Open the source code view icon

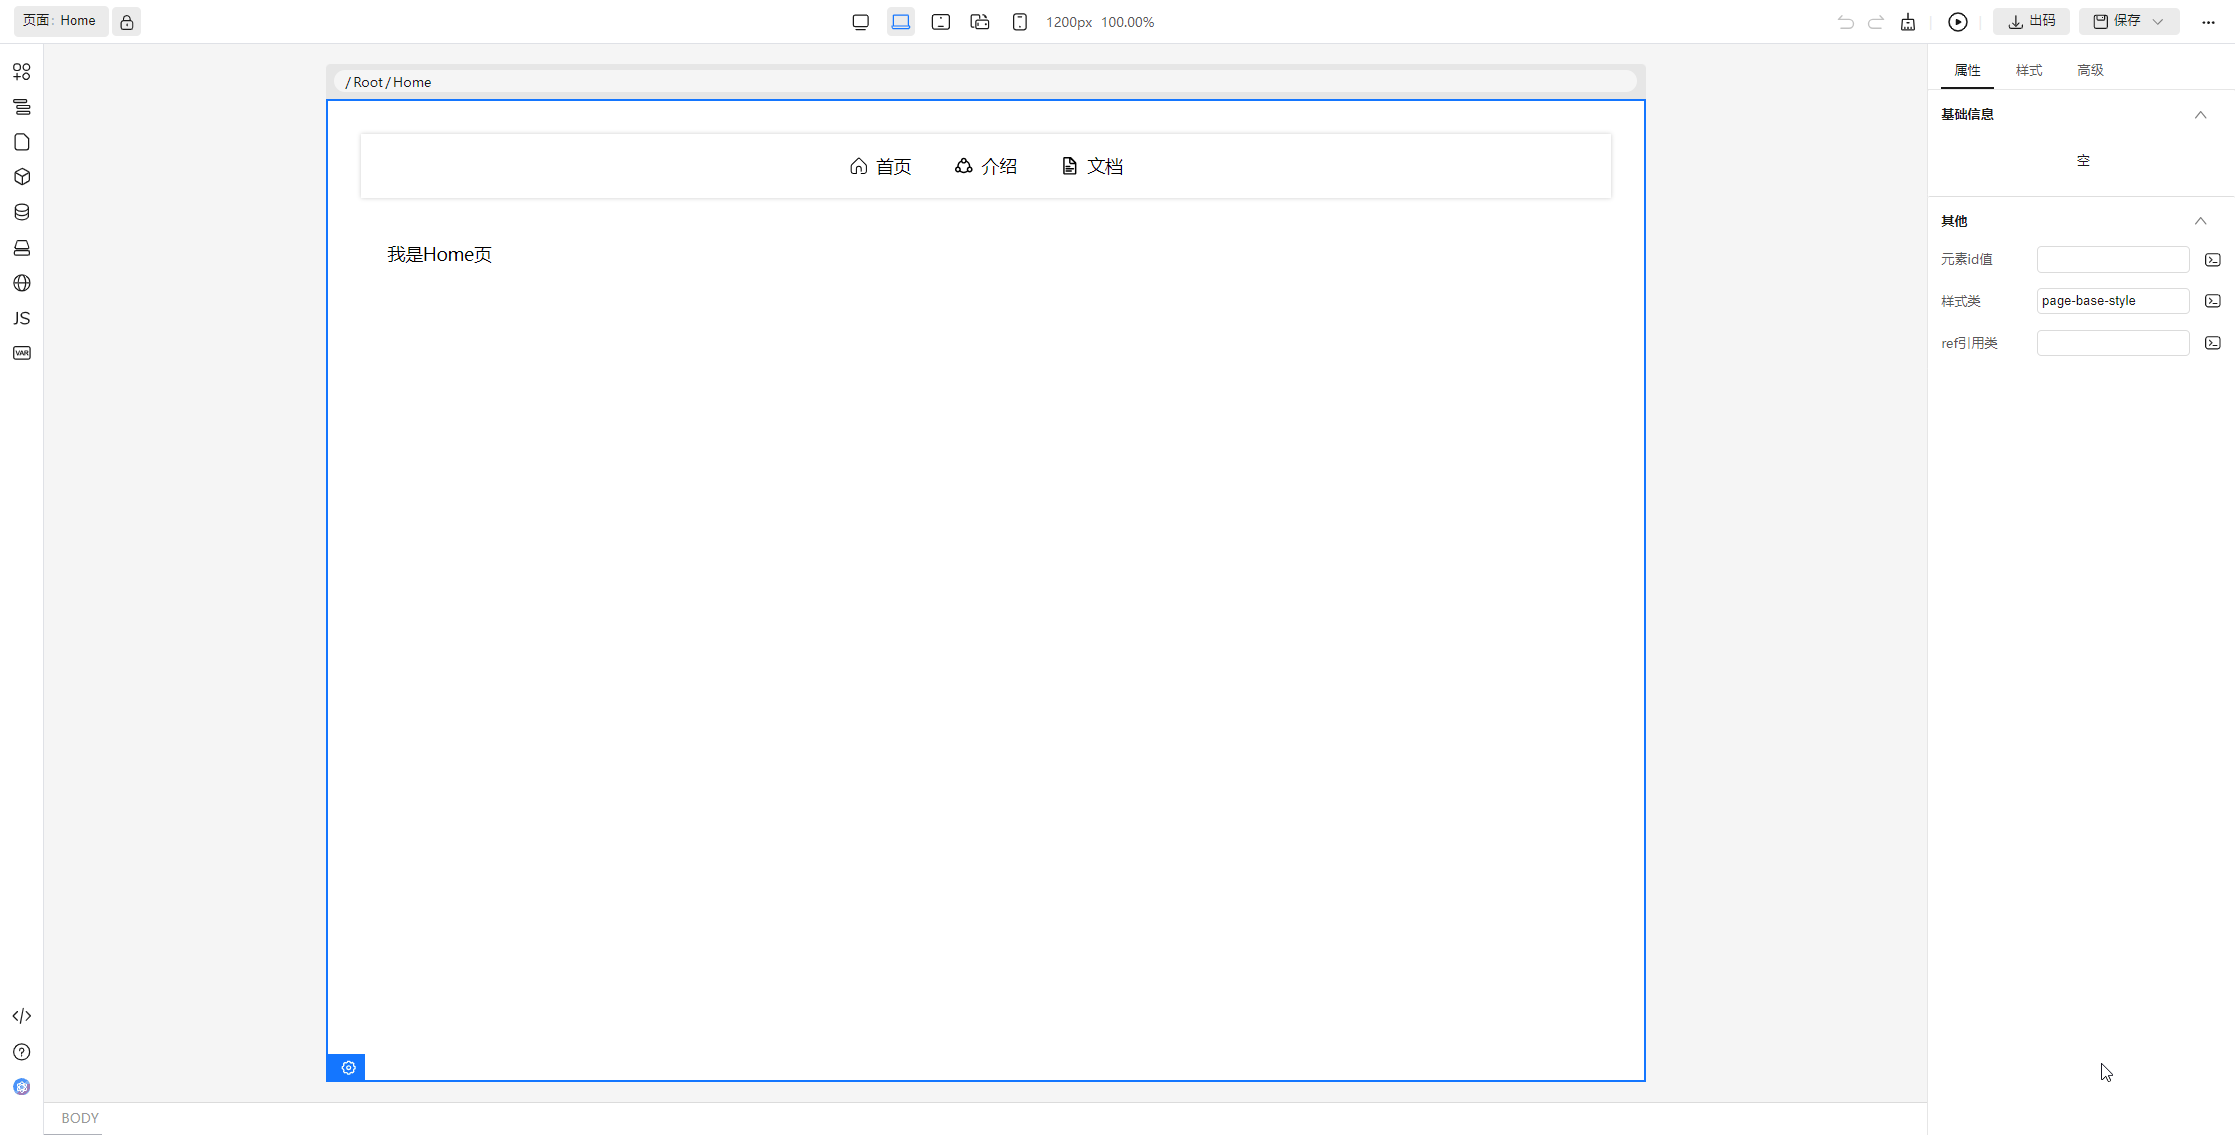pos(22,1016)
